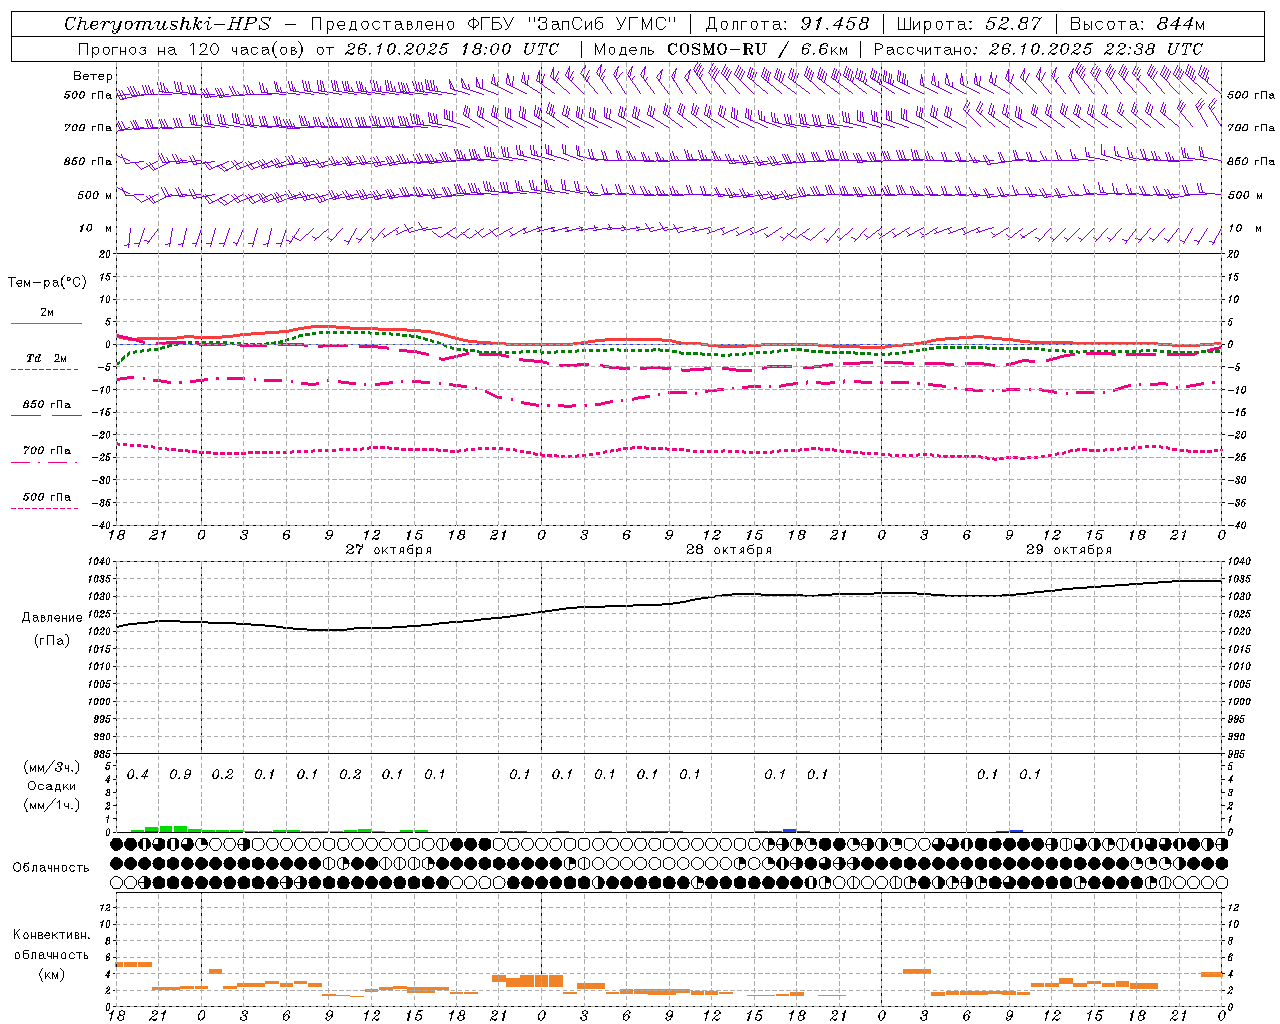The height and width of the screenshot is (1024, 1280).
Task: Click the (мм/1ч.) precipitation unit label
Action: point(51,805)
